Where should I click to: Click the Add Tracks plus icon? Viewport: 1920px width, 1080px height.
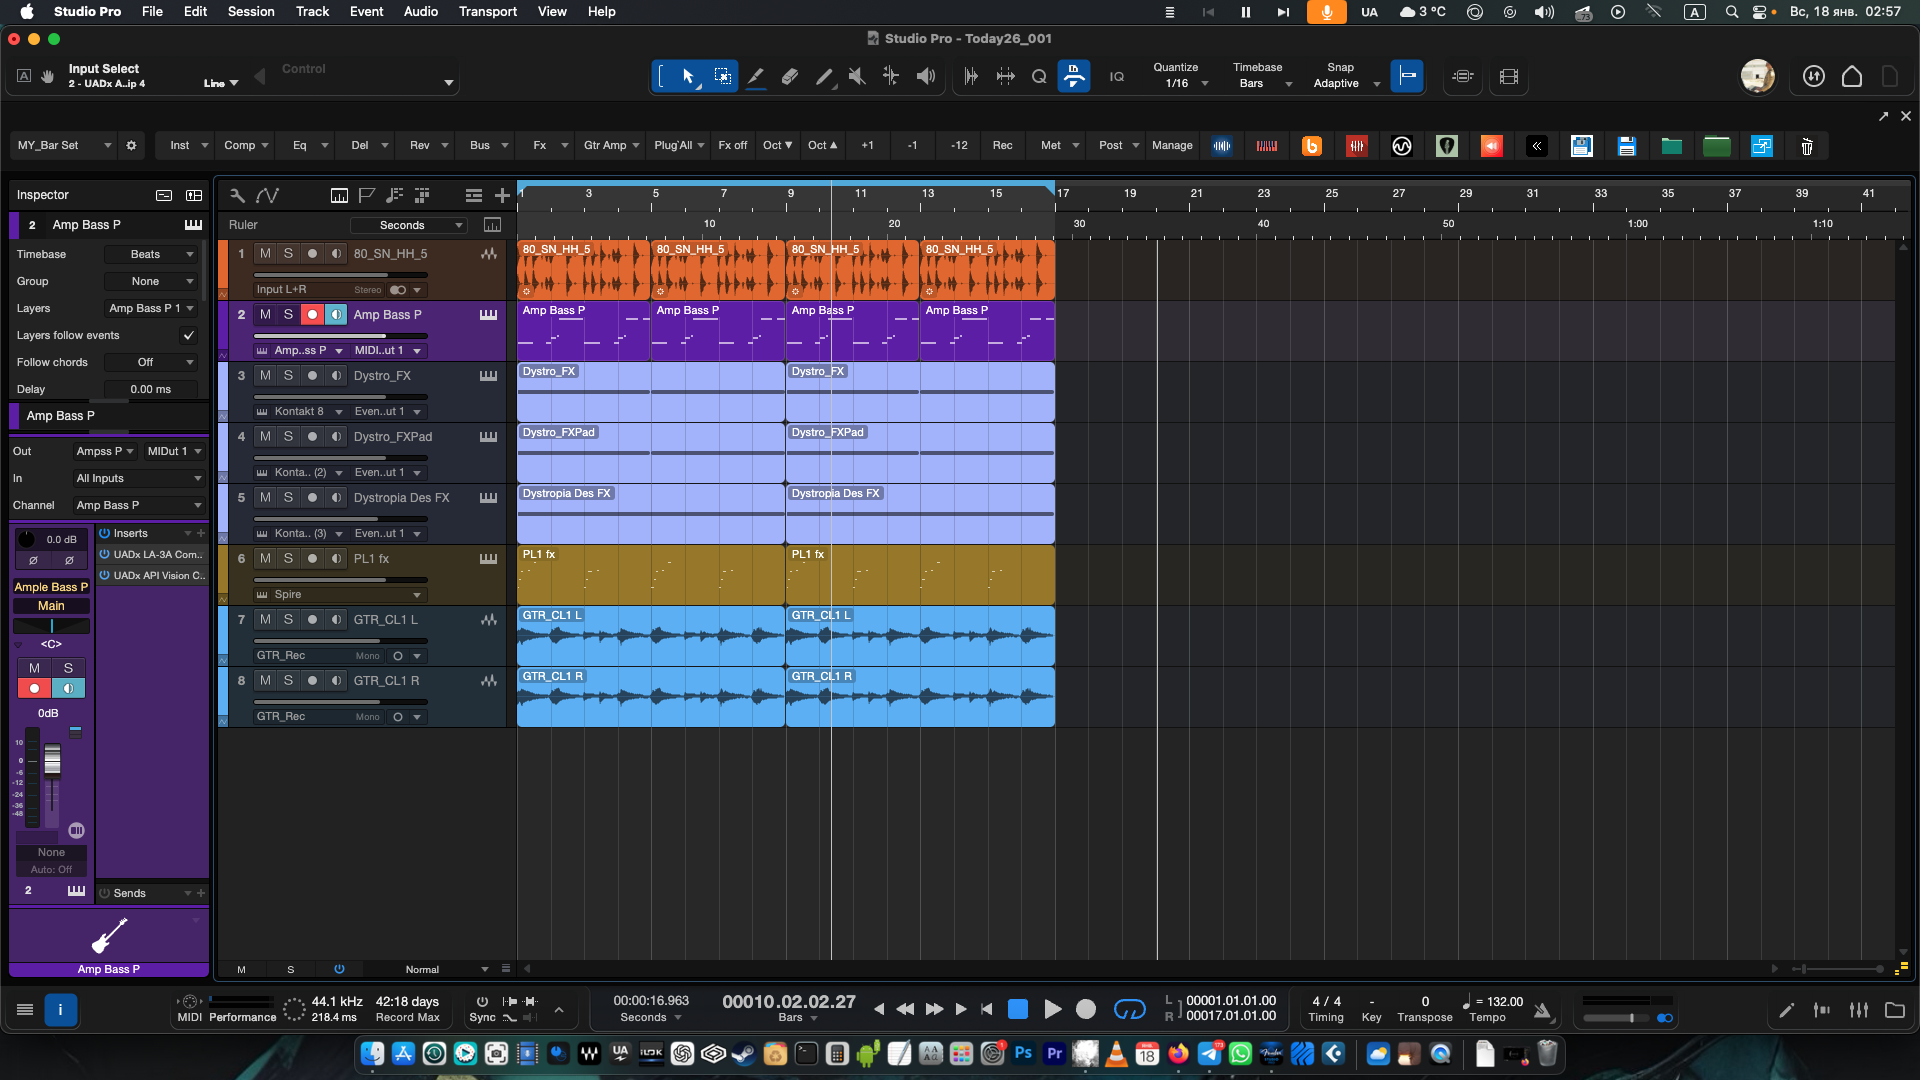tap(502, 196)
